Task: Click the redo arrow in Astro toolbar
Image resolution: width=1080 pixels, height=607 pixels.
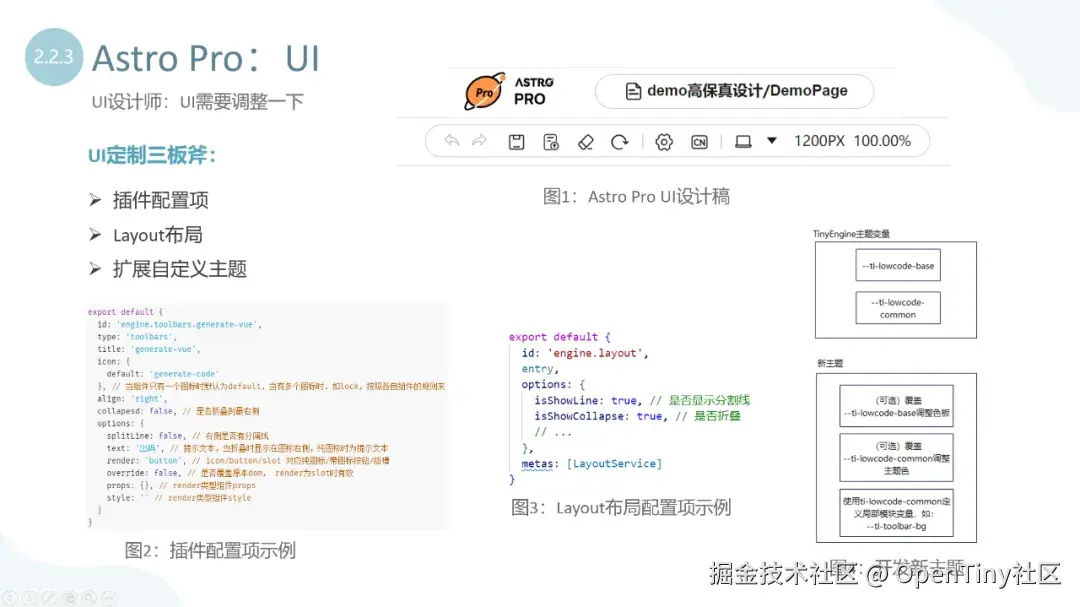Action: tap(479, 141)
